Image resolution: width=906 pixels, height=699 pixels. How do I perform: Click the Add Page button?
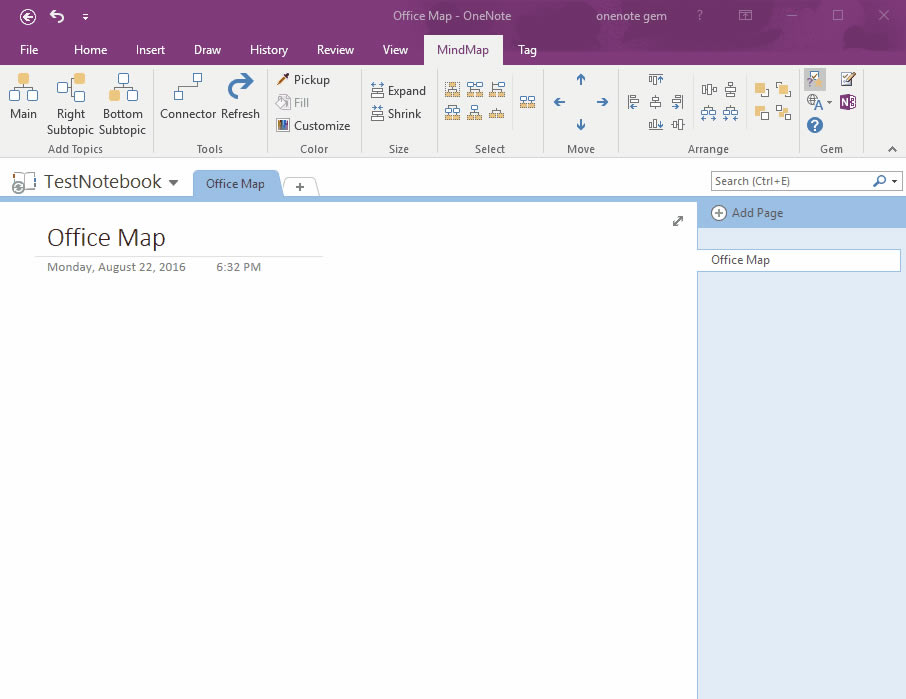758,212
